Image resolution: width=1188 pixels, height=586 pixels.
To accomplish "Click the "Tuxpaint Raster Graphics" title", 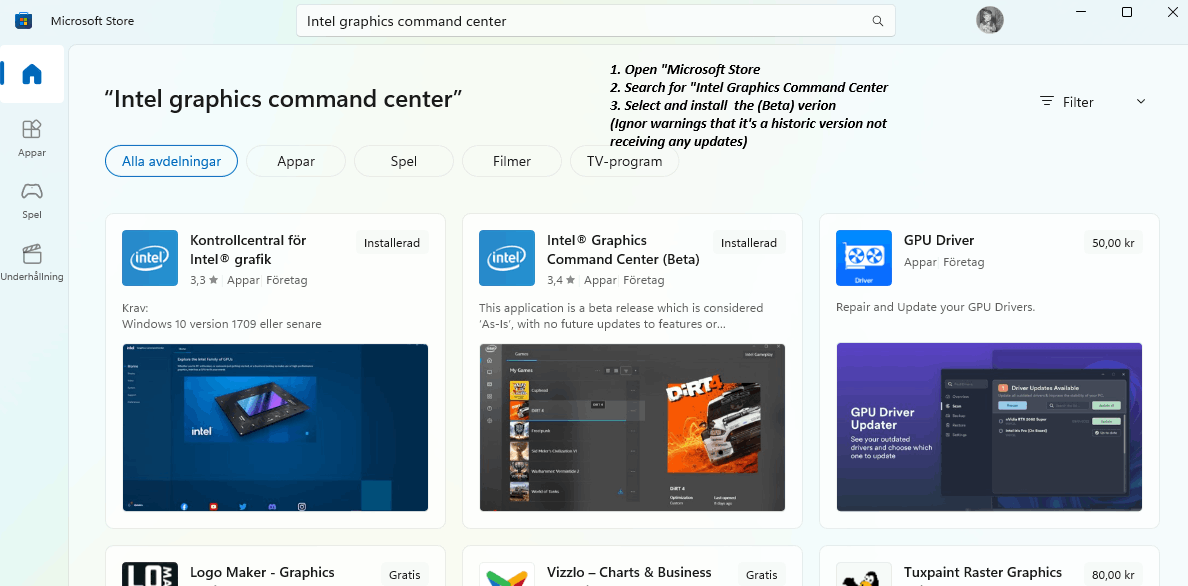I will (983, 572).
